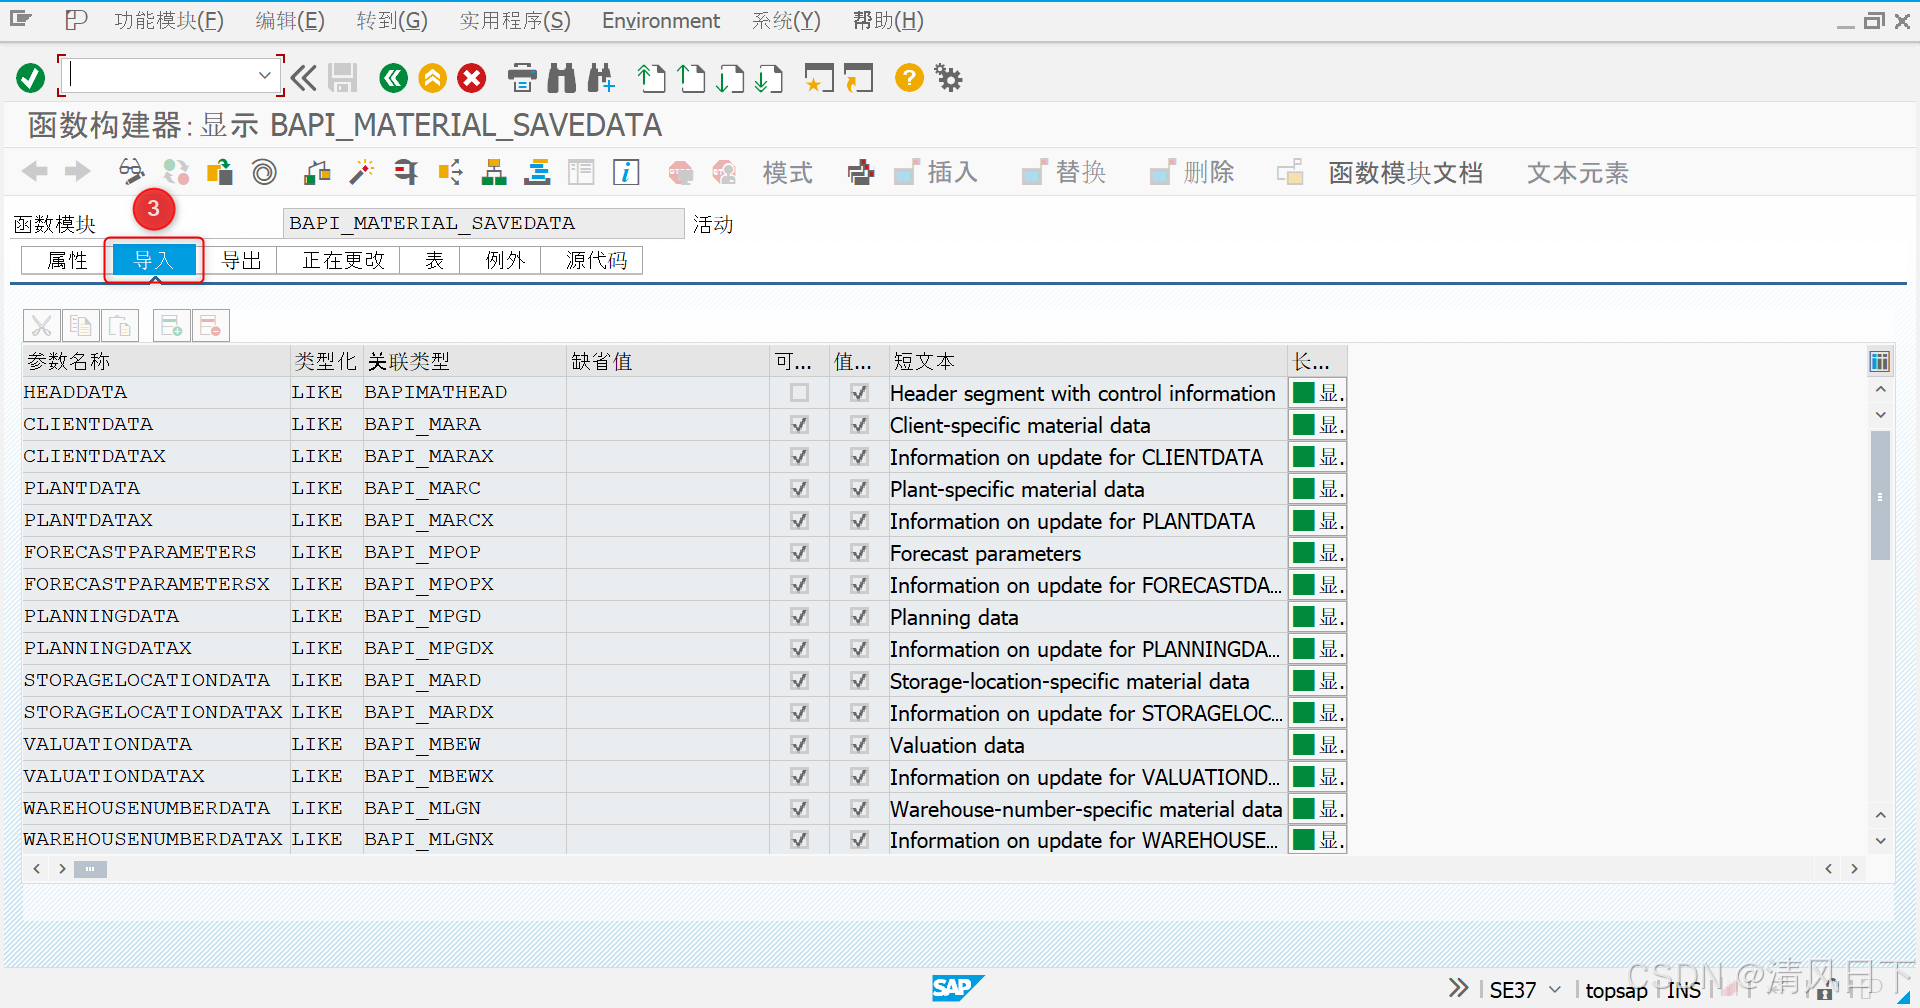Expand the command field dropdown arrow
Viewport: 1920px width, 1008px height.
[x=264, y=75]
